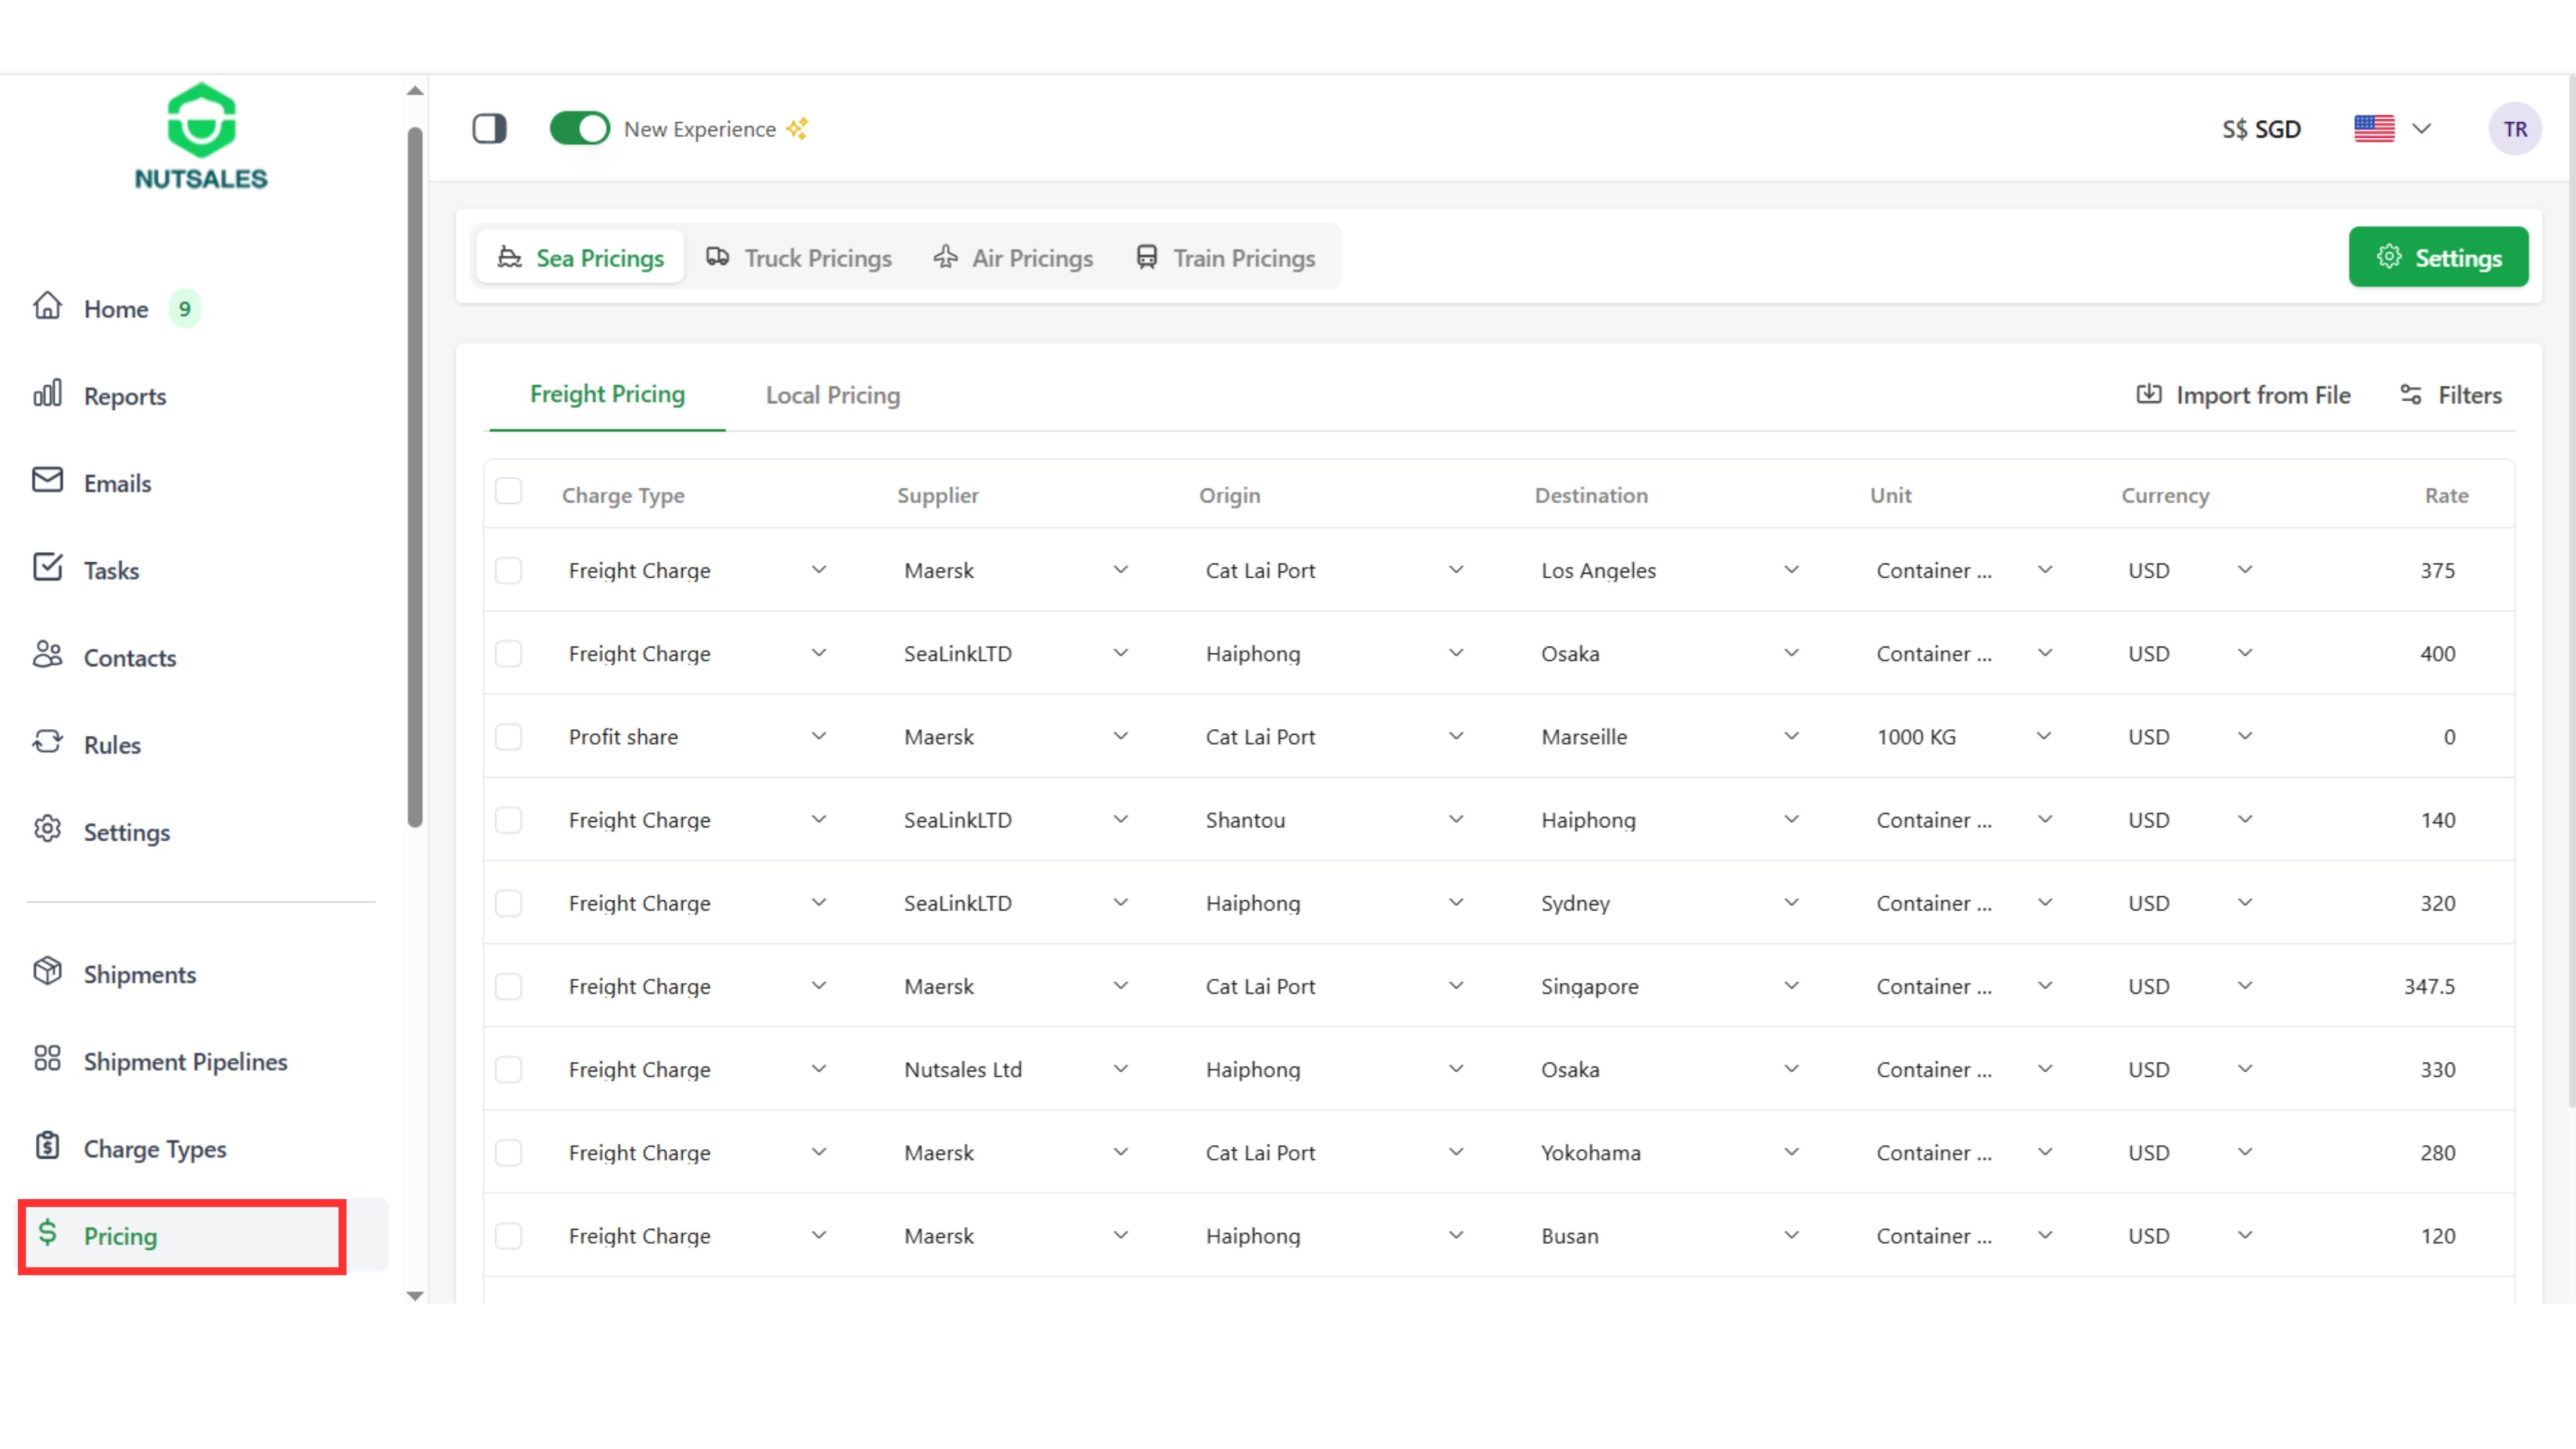Switch to Local Pricing tab
This screenshot has height=1449, width=2576.
point(832,395)
